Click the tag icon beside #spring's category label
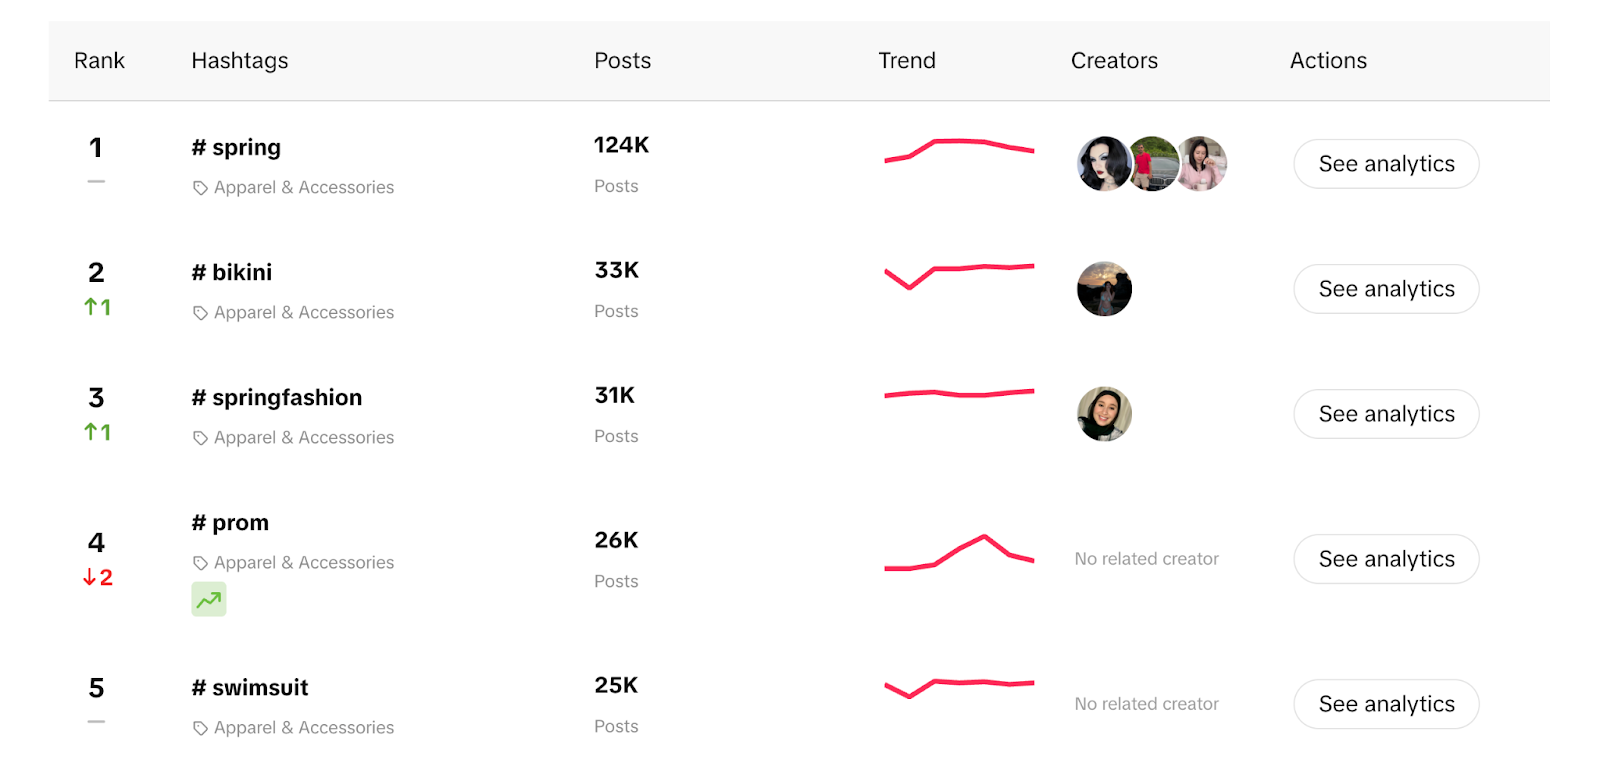 (200, 187)
